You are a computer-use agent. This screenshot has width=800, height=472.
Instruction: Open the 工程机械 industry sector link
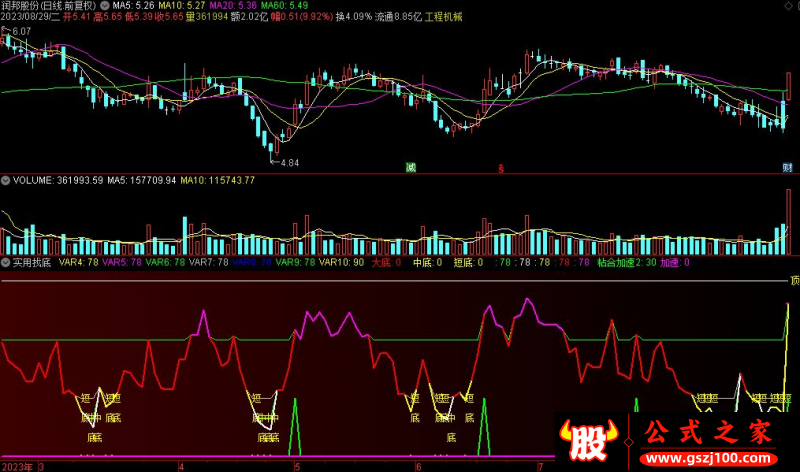443,17
